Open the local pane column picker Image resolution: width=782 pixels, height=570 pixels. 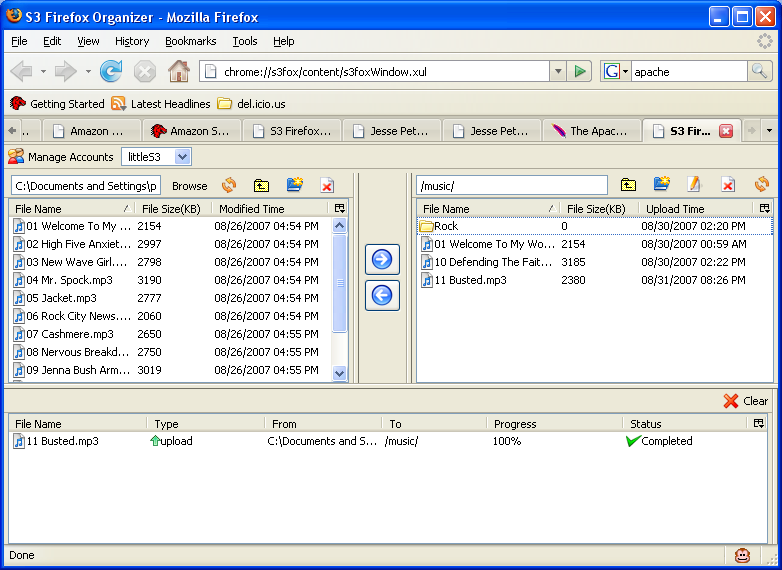click(340, 208)
